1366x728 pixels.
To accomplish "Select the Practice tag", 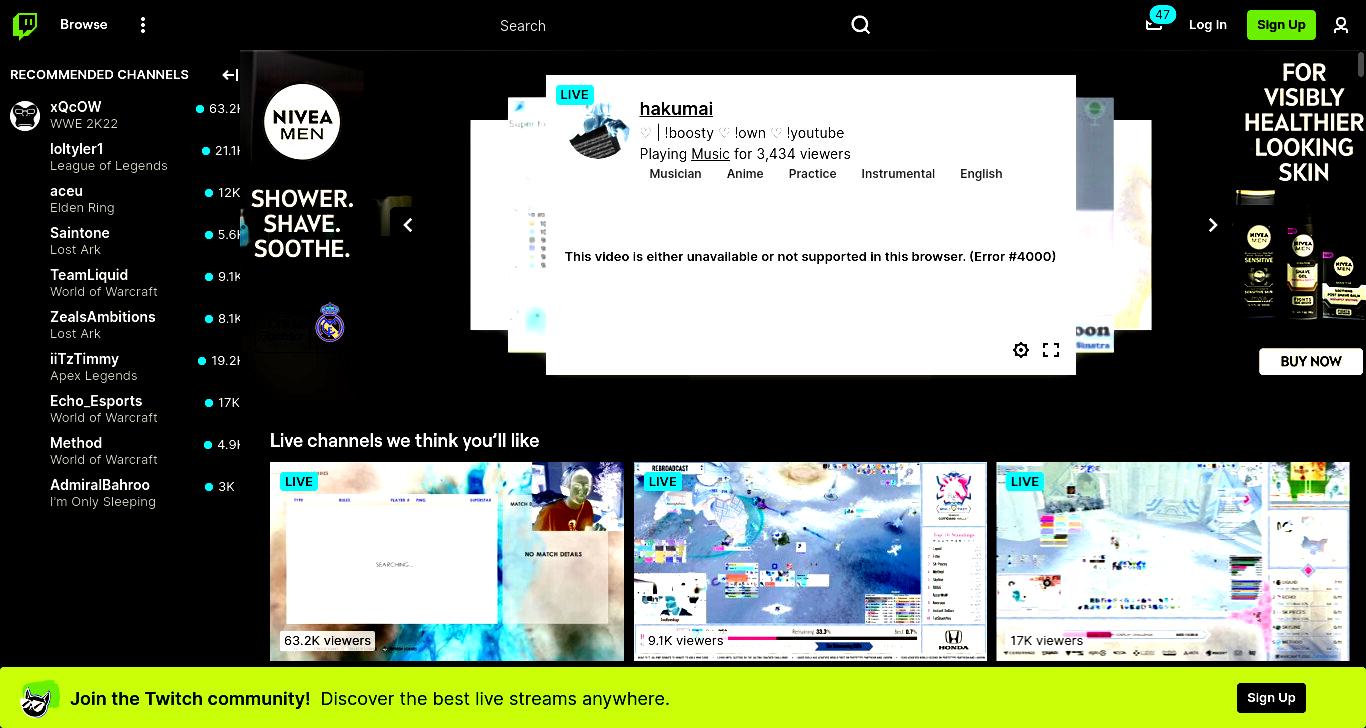I will click(x=812, y=174).
